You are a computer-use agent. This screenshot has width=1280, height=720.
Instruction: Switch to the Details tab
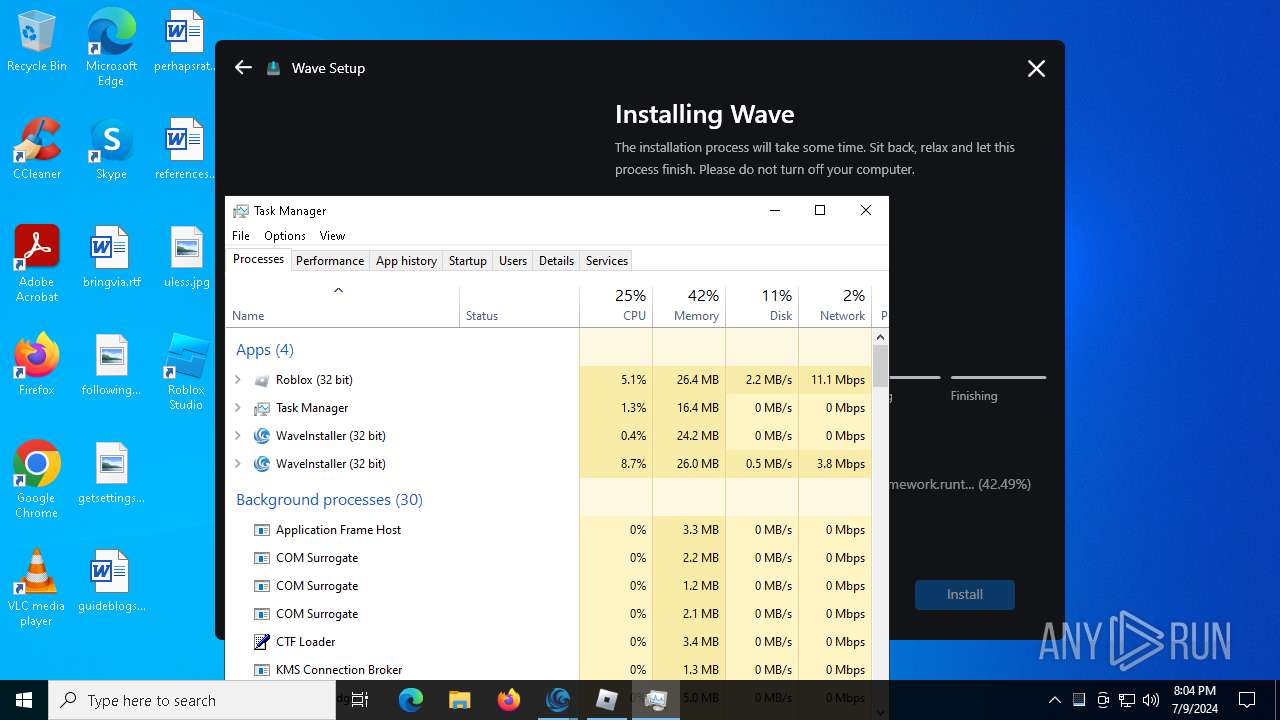click(556, 261)
